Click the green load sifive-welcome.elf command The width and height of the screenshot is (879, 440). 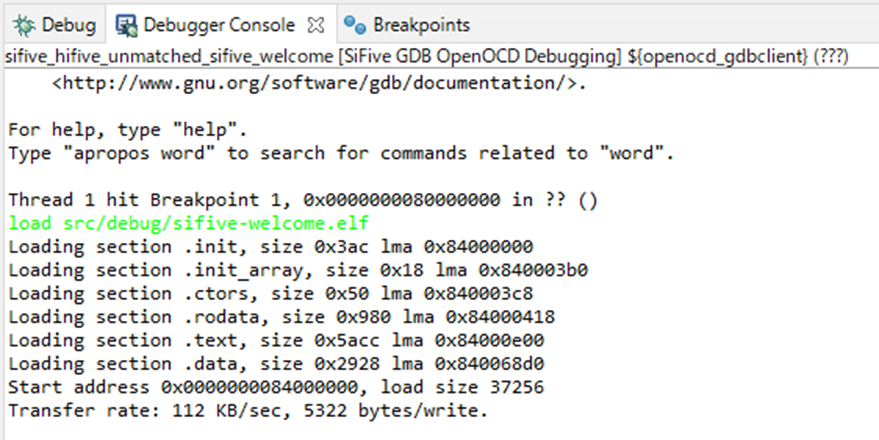(189, 223)
